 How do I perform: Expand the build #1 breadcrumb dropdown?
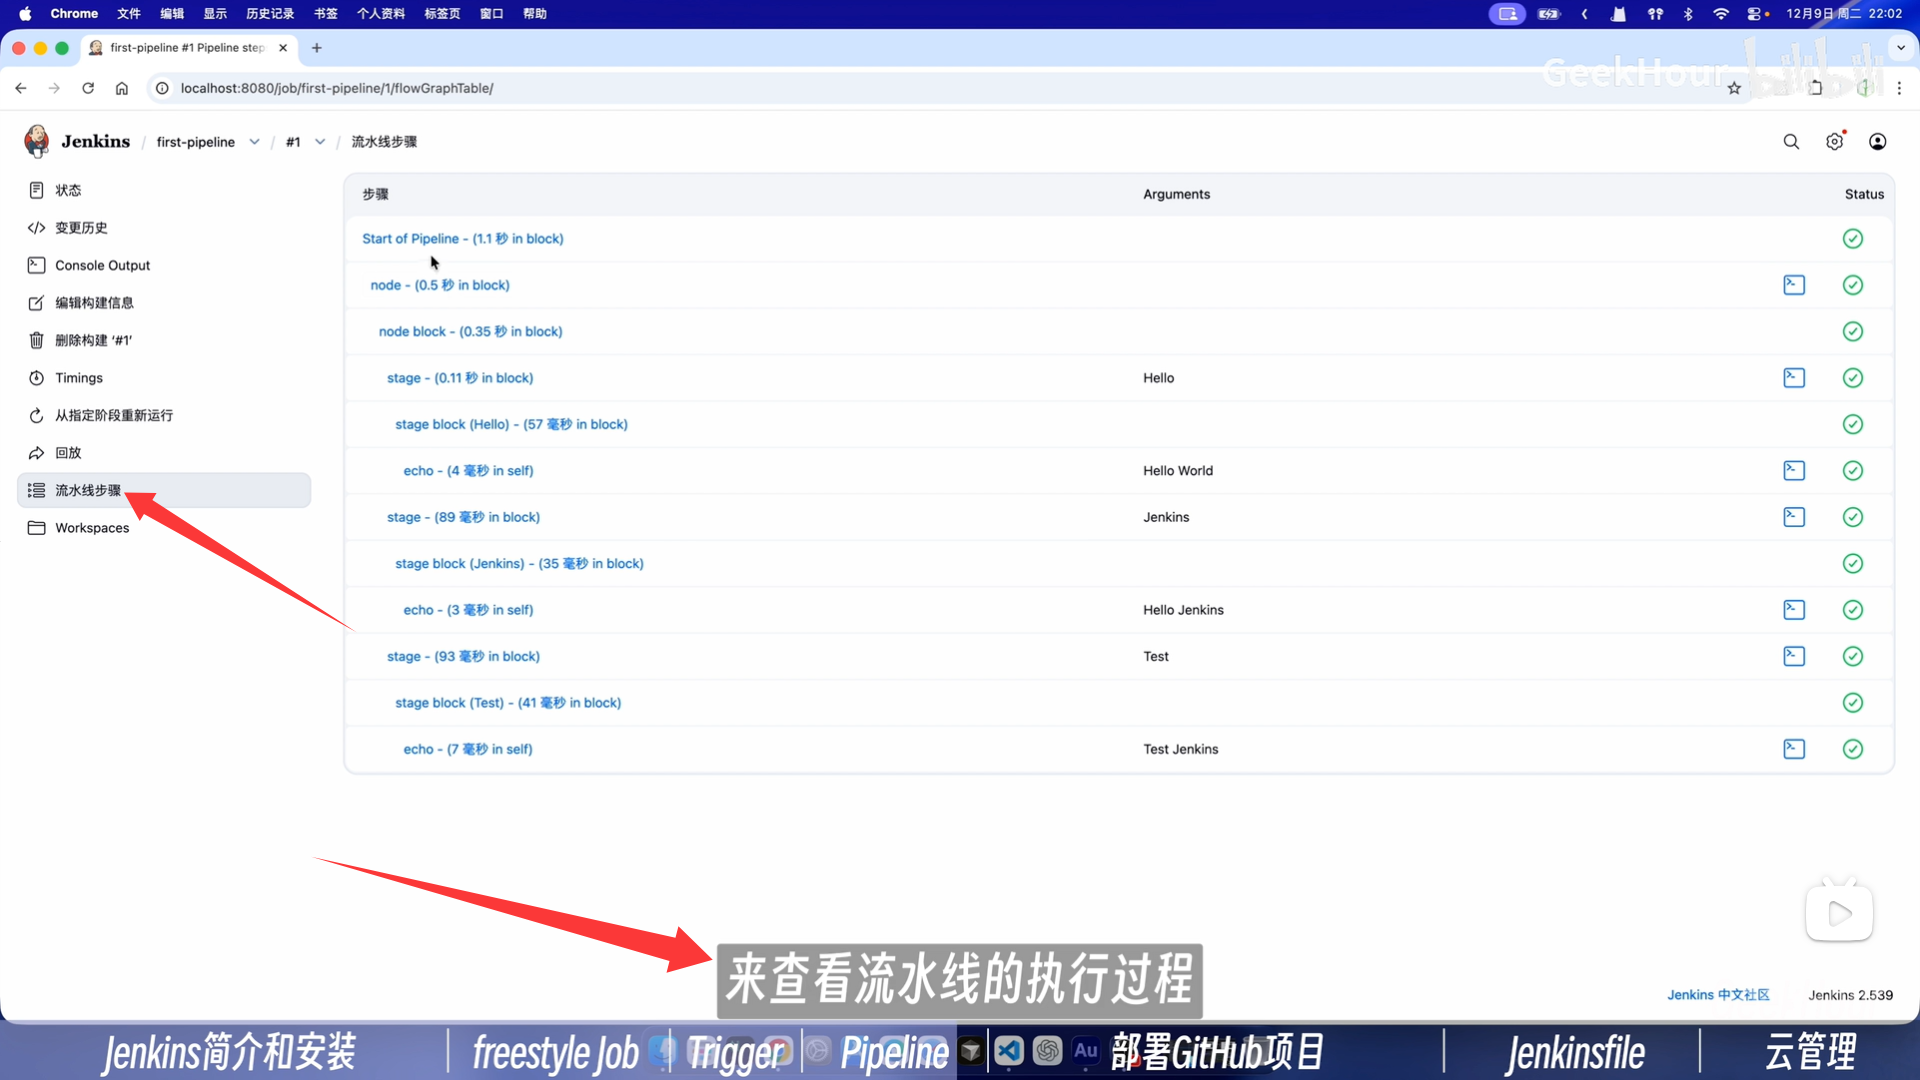(x=320, y=142)
